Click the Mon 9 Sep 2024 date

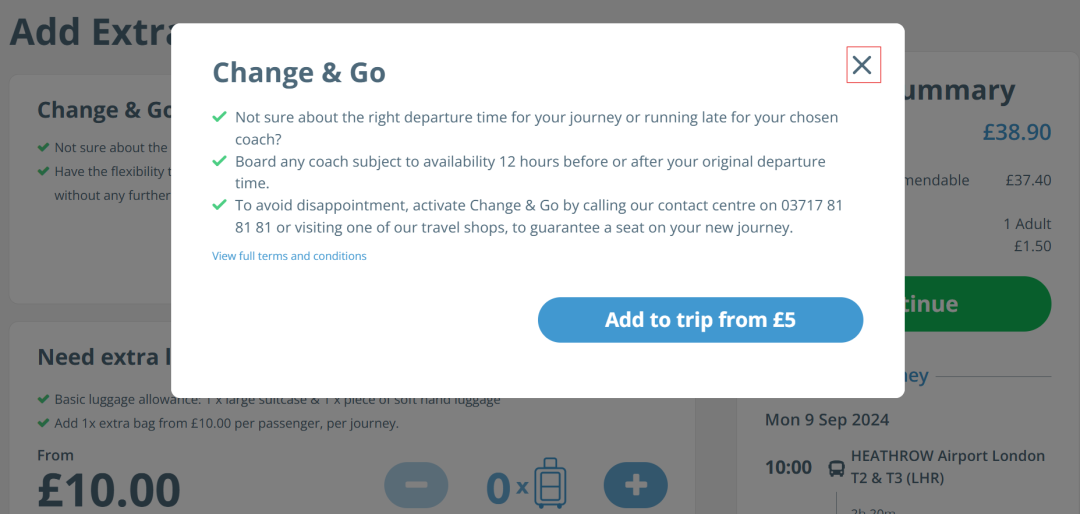pyautogui.click(x=827, y=419)
